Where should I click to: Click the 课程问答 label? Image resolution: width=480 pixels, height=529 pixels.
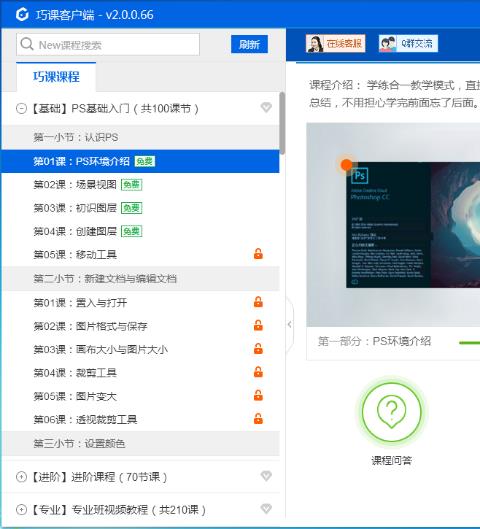391,461
